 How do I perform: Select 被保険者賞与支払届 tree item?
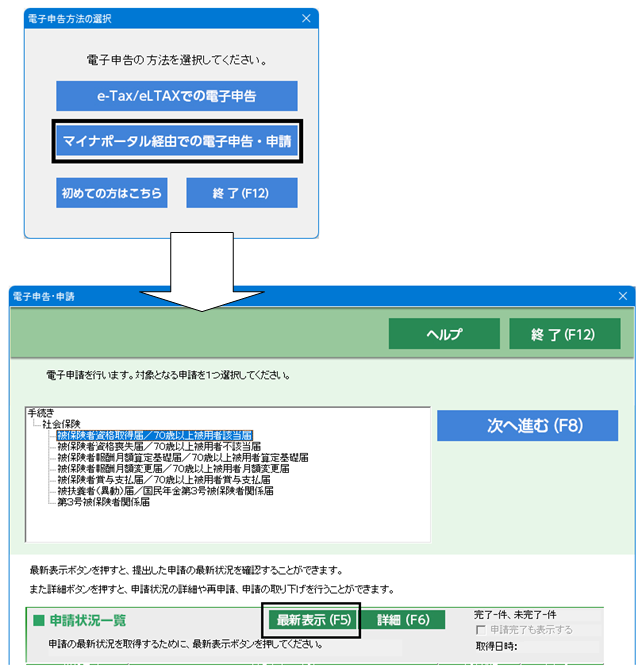(x=164, y=480)
